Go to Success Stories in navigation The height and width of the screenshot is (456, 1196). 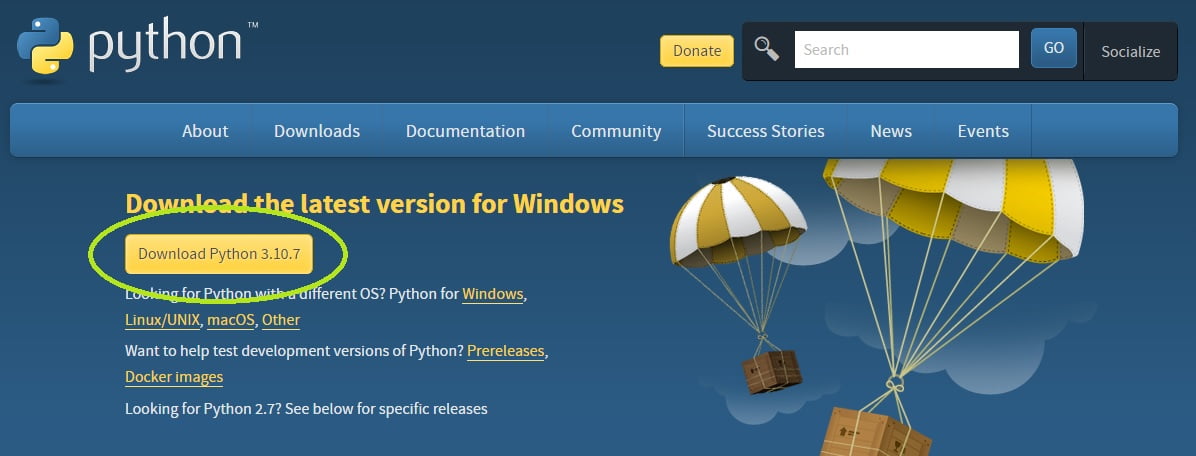pyautogui.click(x=765, y=131)
